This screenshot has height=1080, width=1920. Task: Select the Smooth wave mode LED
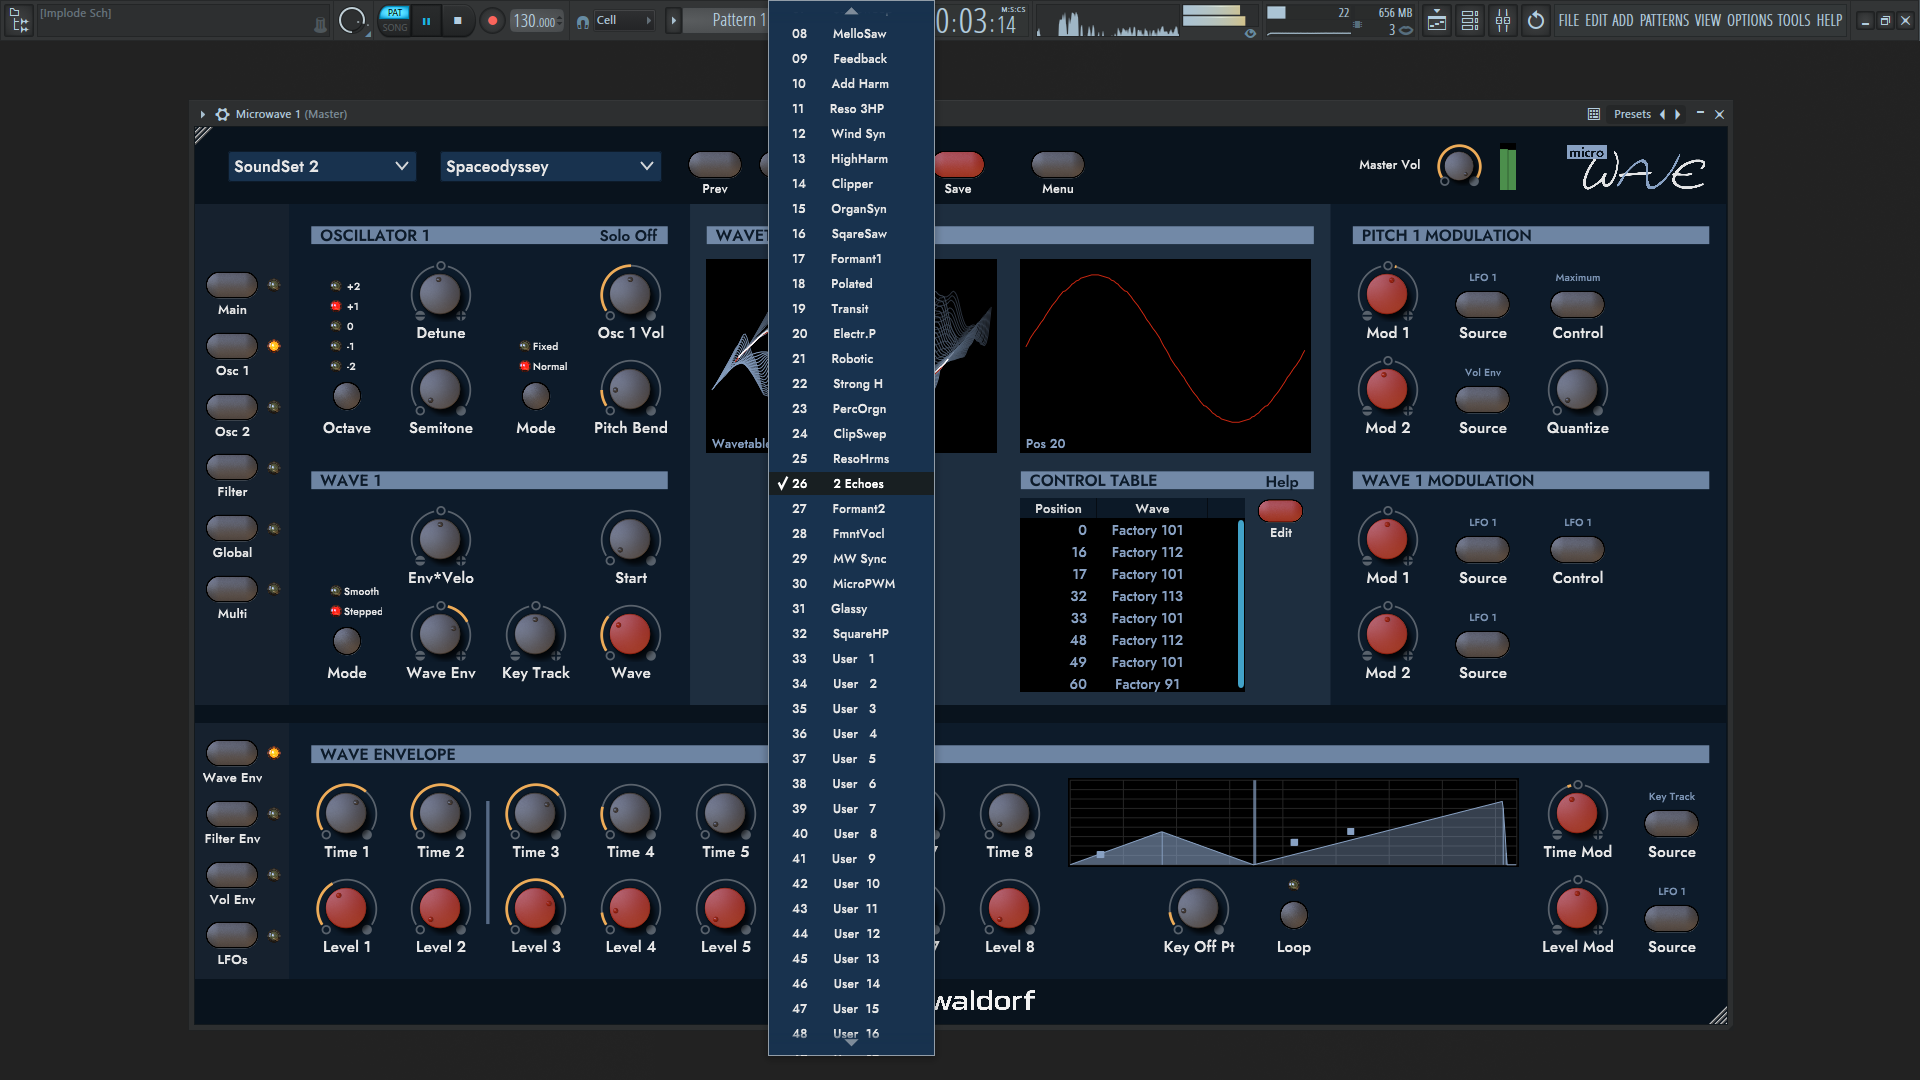(335, 591)
